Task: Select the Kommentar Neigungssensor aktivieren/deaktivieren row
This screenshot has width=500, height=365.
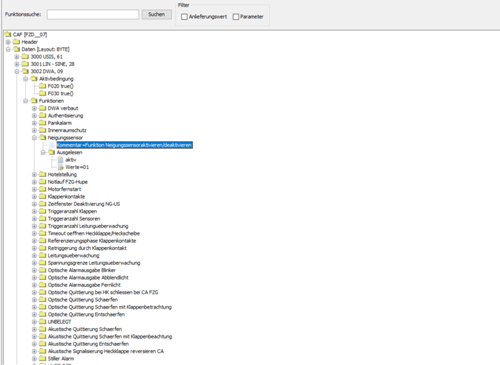Action: [x=125, y=145]
